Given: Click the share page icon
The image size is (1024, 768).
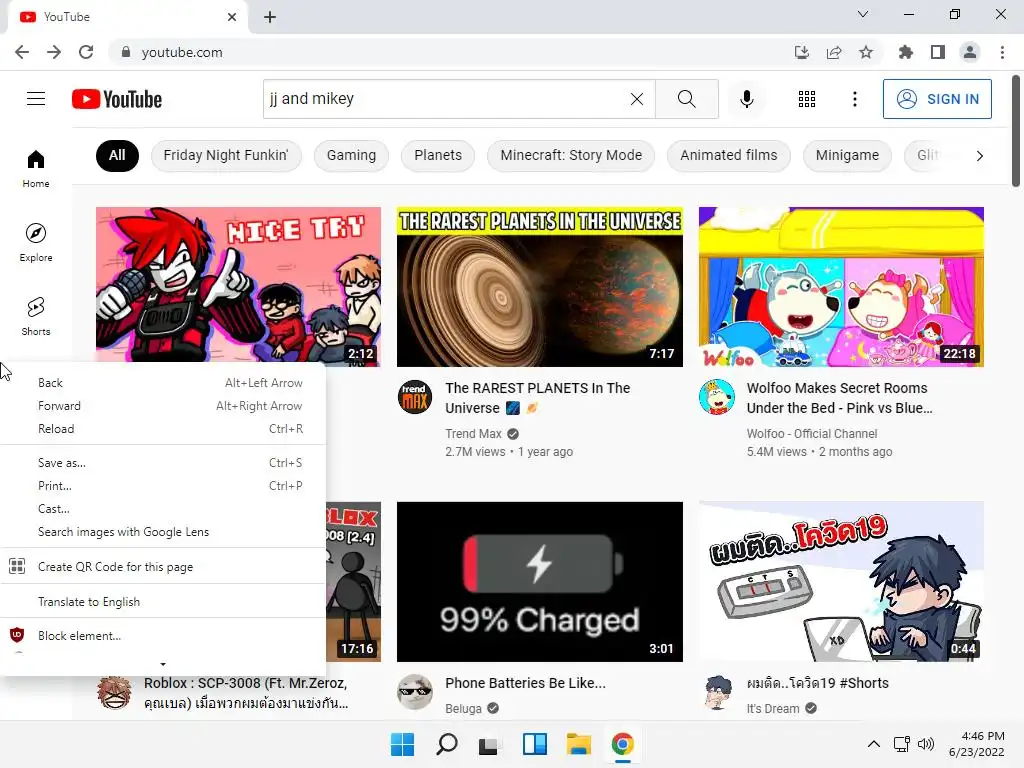Looking at the screenshot, I should (833, 52).
